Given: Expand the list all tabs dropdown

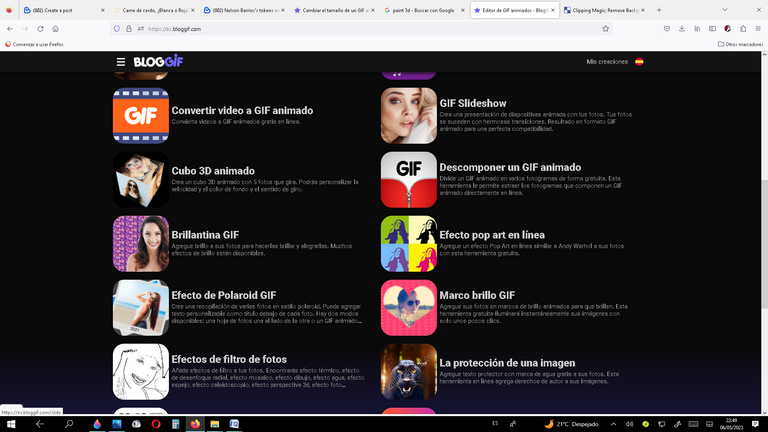Looking at the screenshot, I should (725, 10).
